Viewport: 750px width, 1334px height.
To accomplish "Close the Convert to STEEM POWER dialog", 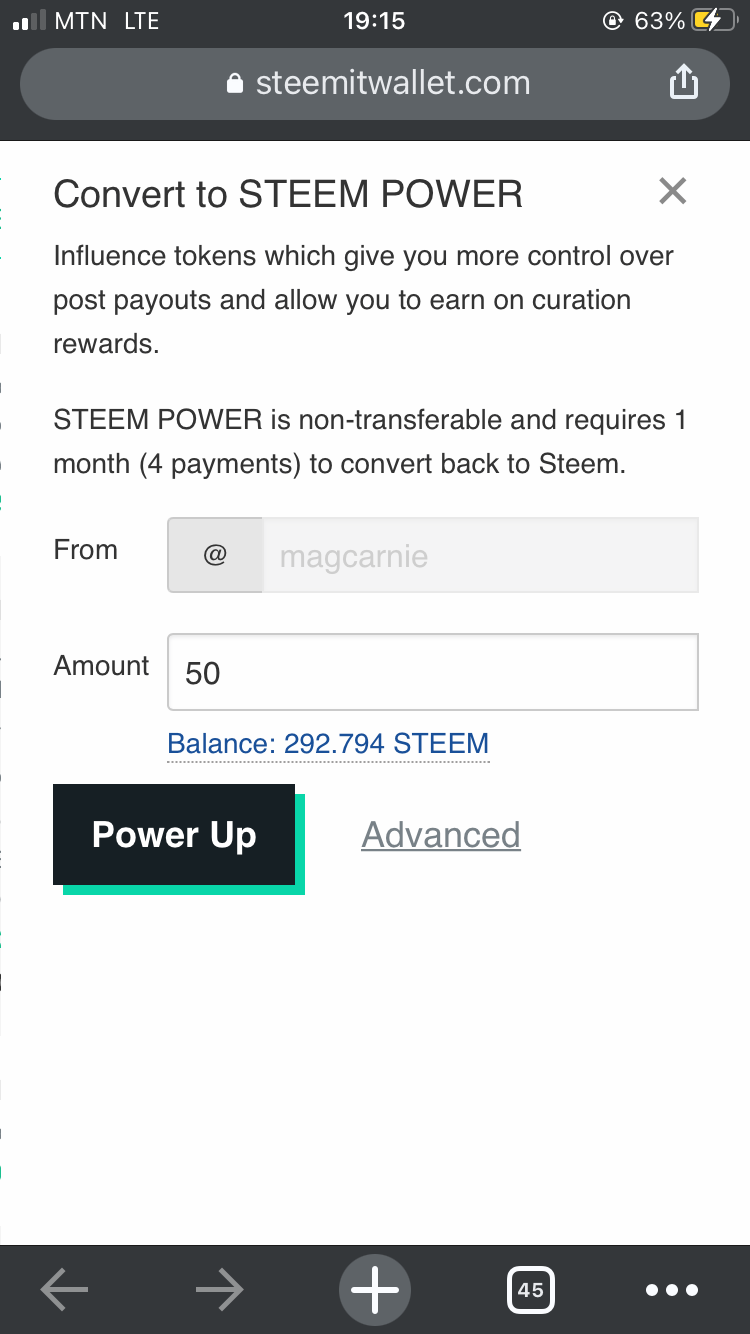I will coord(673,191).
